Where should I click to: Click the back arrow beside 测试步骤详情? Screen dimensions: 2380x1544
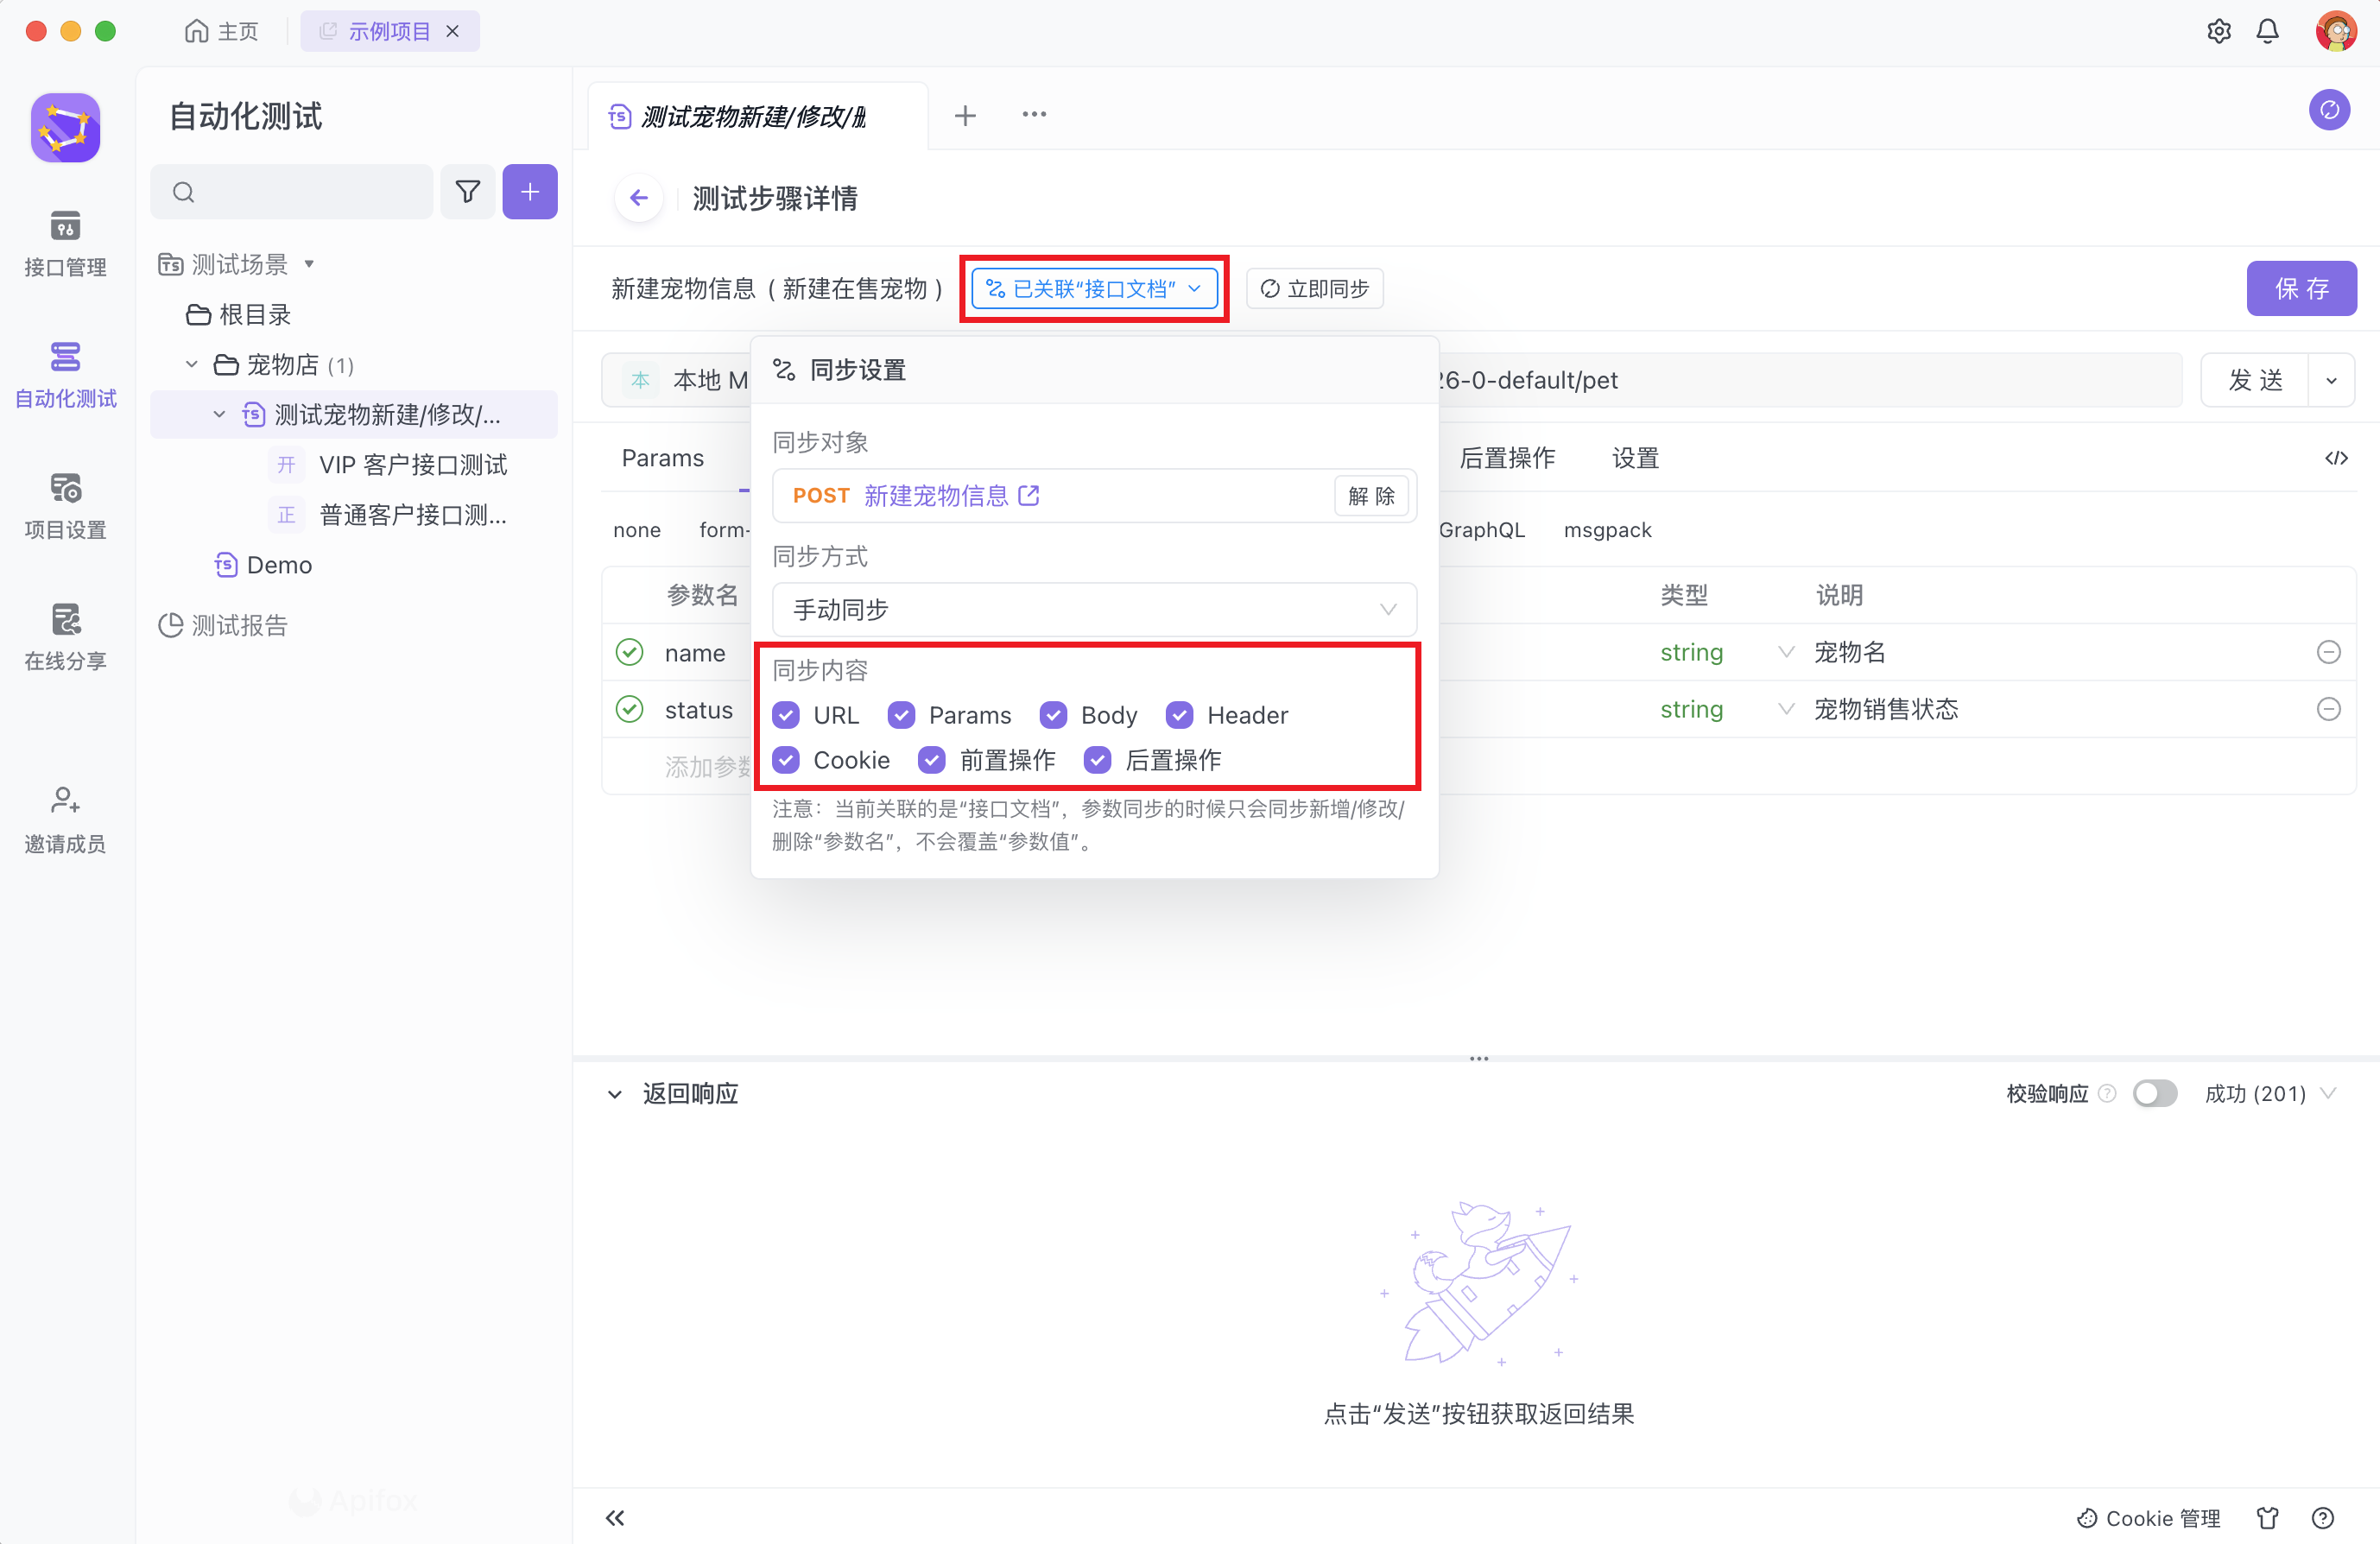pos(639,198)
